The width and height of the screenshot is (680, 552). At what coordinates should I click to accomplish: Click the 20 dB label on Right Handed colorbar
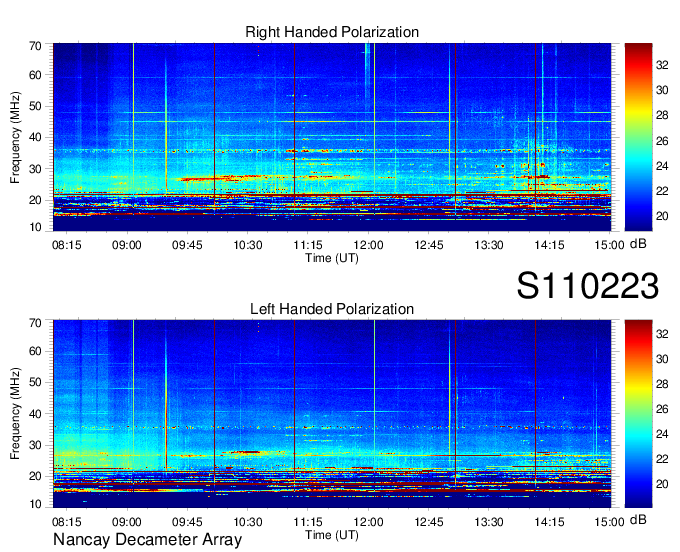(x=662, y=216)
